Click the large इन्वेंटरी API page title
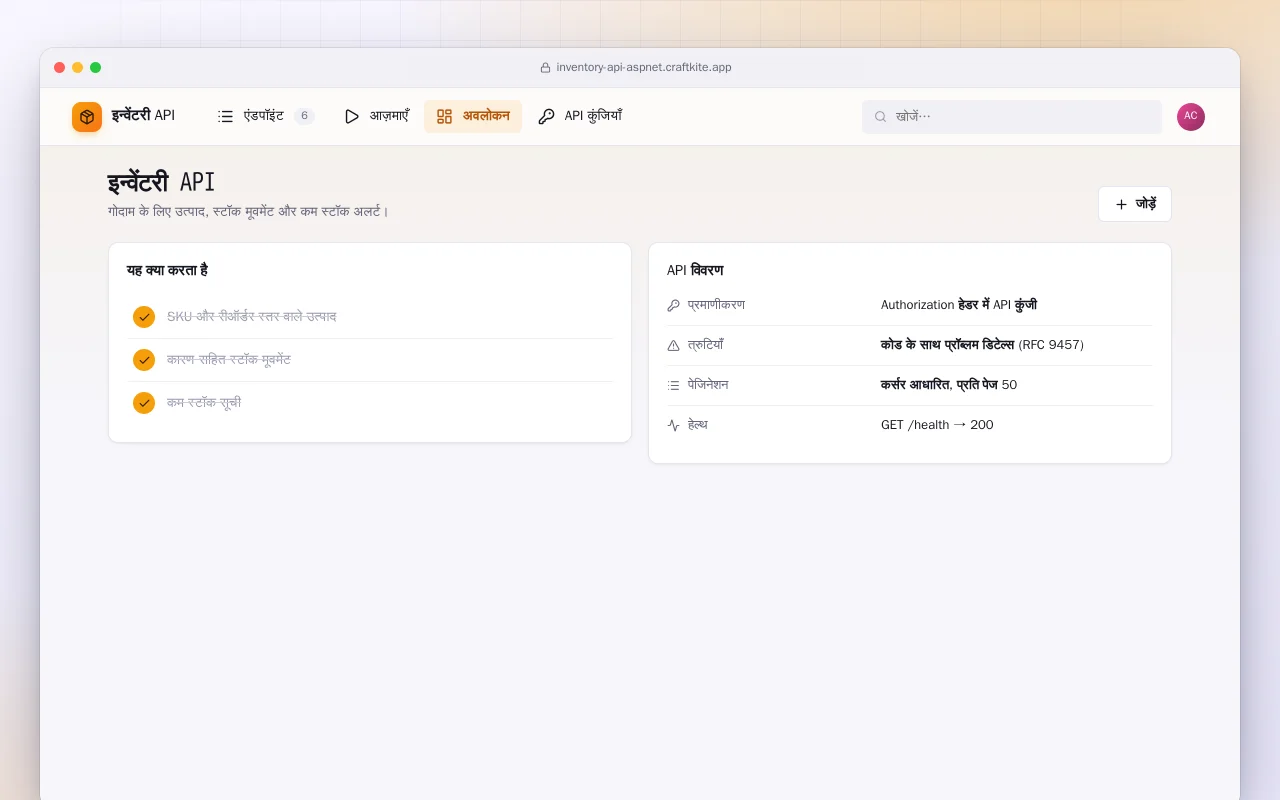The image size is (1280, 800). coord(161,182)
